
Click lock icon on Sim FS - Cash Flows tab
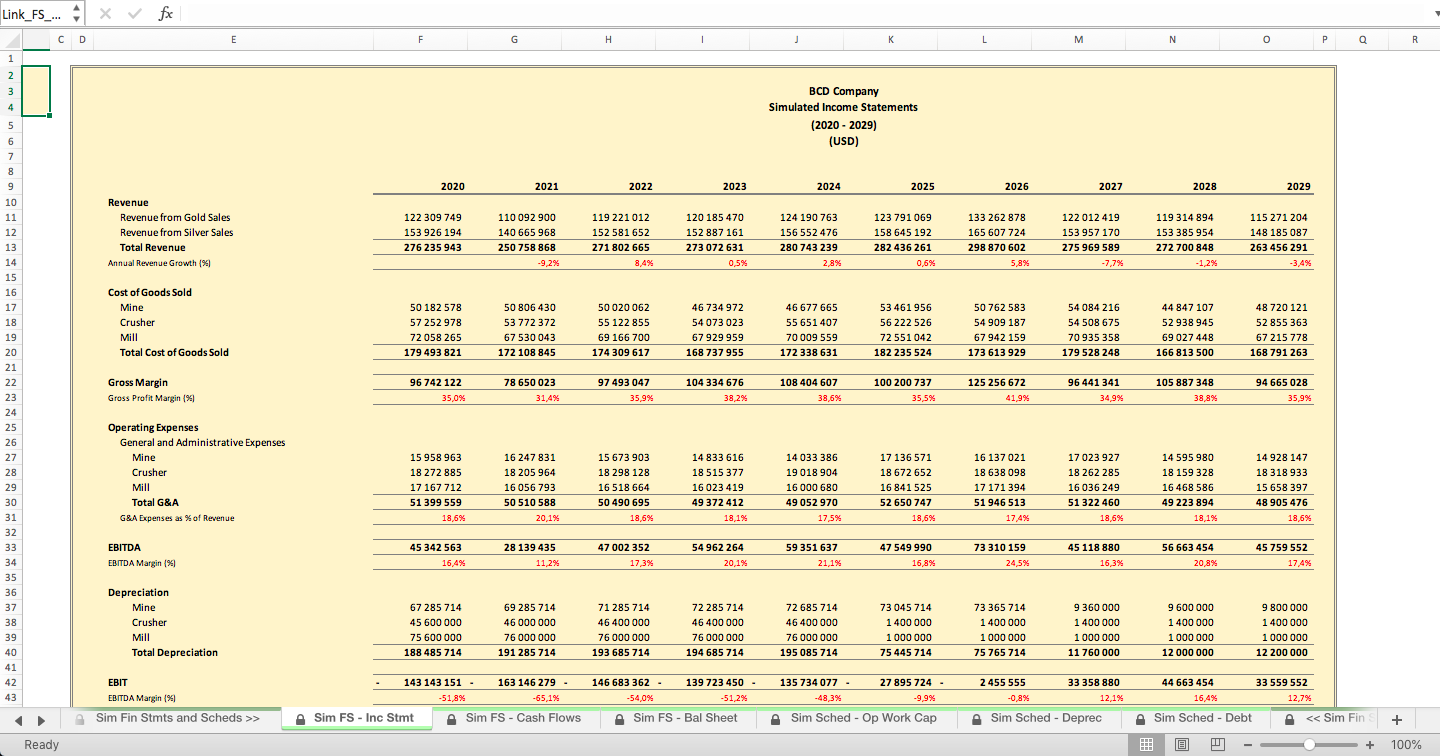pyautogui.click(x=452, y=719)
